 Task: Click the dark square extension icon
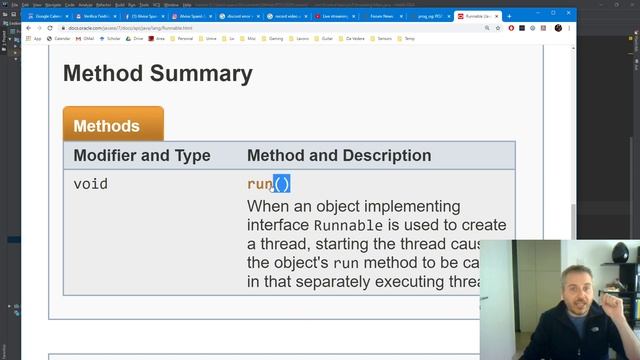522,28
